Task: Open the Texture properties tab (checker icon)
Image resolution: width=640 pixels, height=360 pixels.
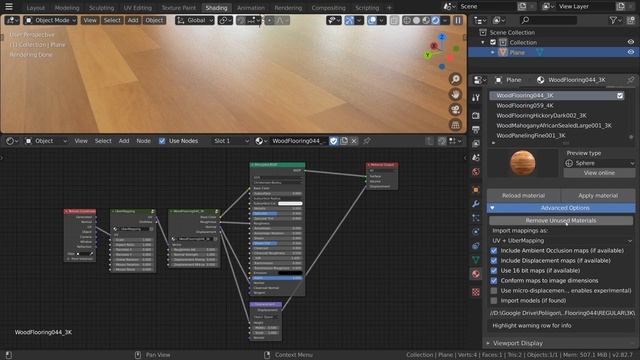Action: coord(476,292)
